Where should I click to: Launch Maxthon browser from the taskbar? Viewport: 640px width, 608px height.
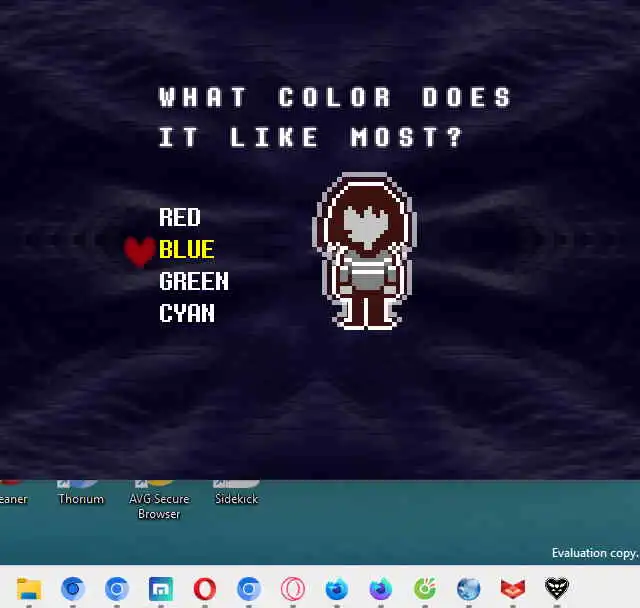(161, 589)
